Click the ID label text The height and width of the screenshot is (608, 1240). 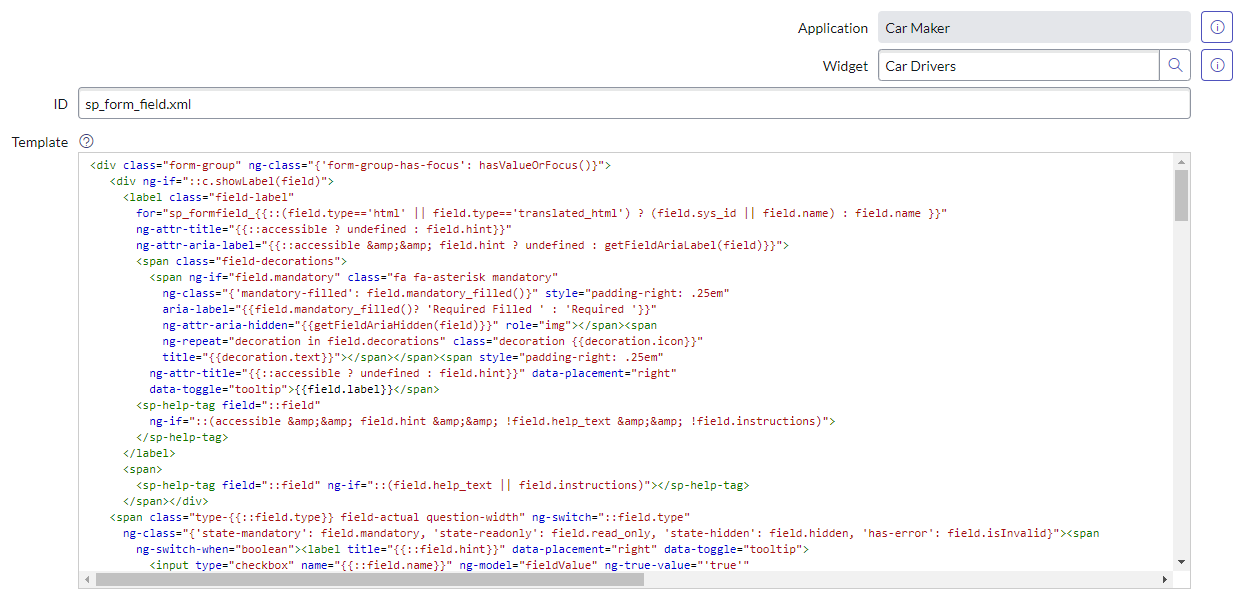[60, 103]
